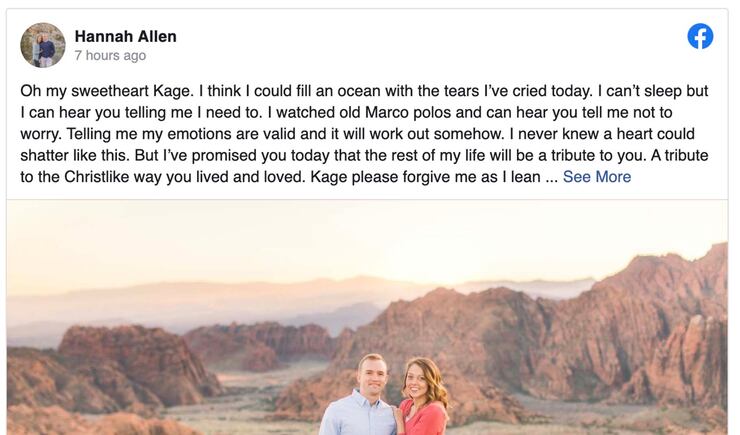Click the rock formation at photo left
Image resolution: width=740 pixels, height=435 pixels.
110,365
